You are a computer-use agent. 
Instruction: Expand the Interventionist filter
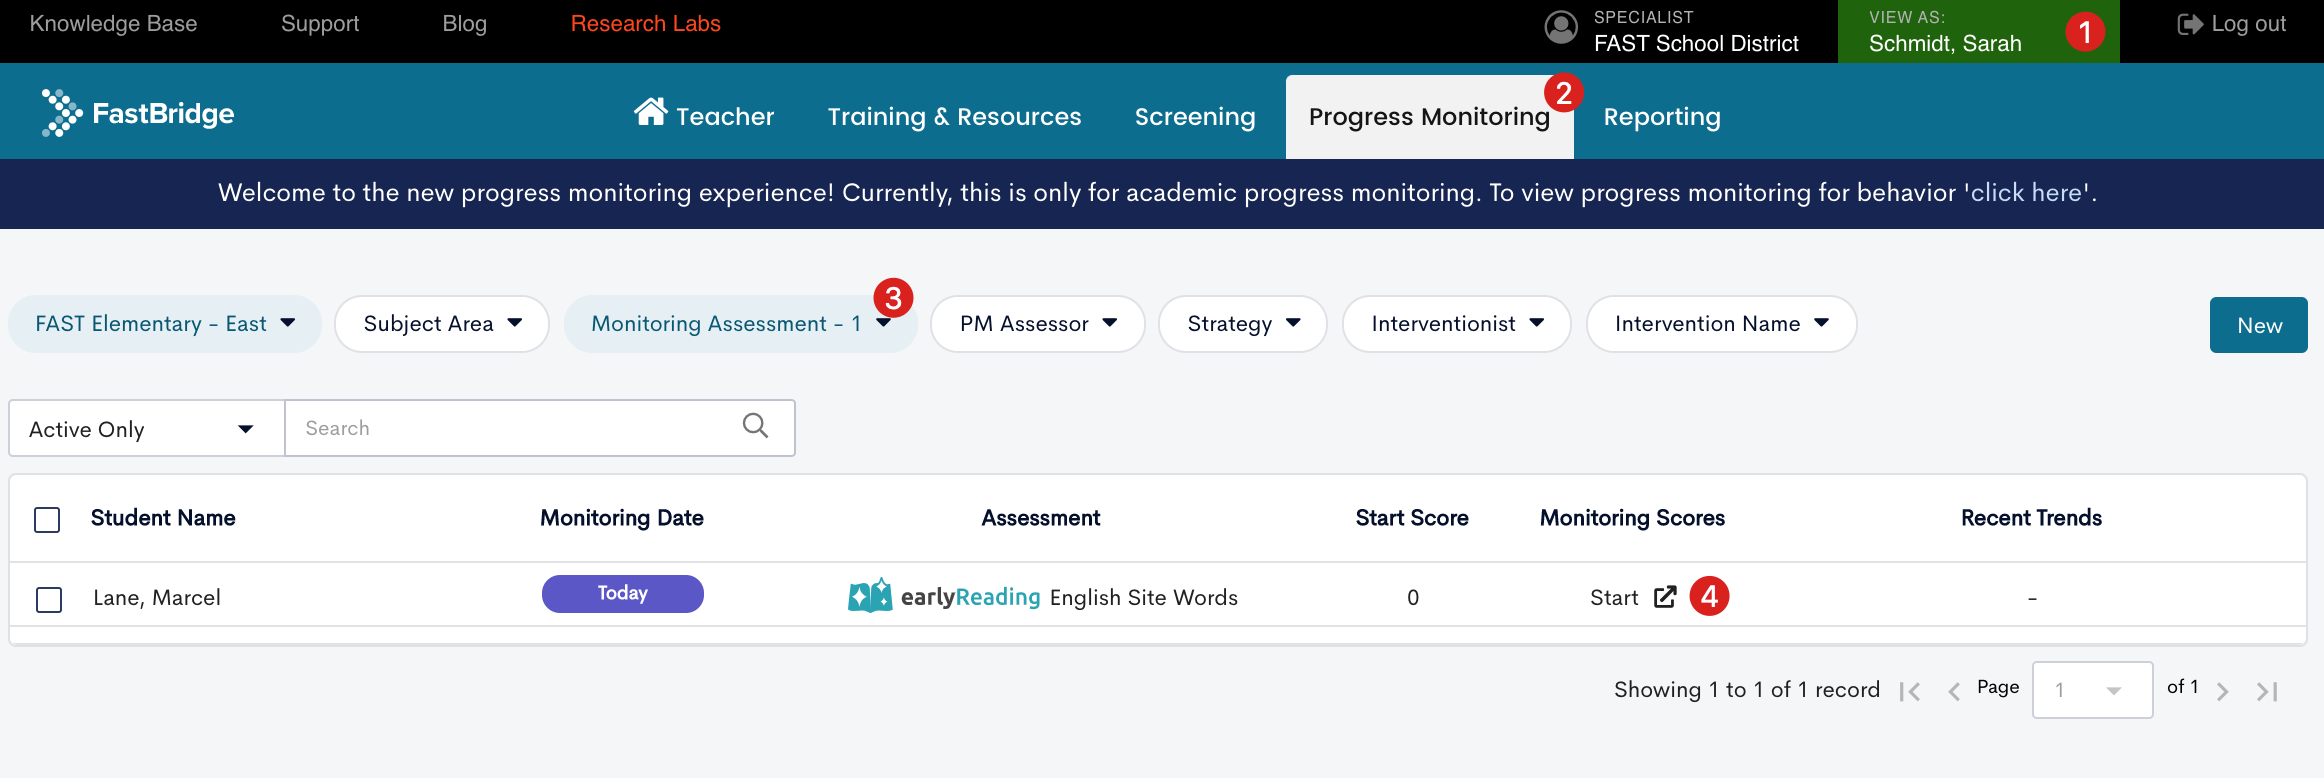click(x=1457, y=324)
